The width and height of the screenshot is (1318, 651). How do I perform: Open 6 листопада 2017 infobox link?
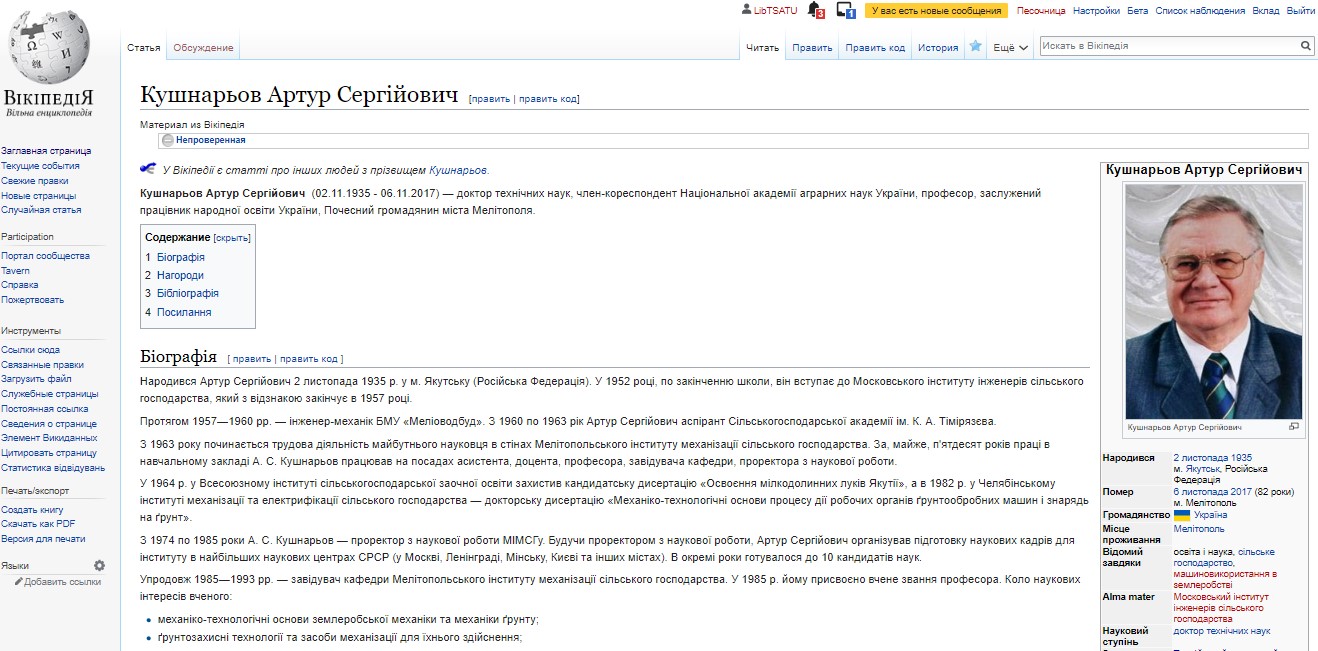(x=1213, y=492)
